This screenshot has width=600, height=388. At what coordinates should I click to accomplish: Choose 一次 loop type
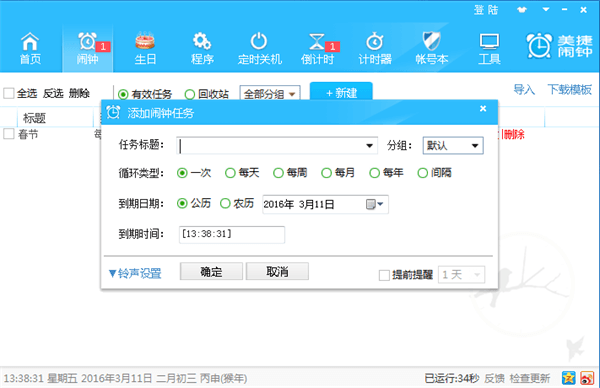pyautogui.click(x=182, y=173)
